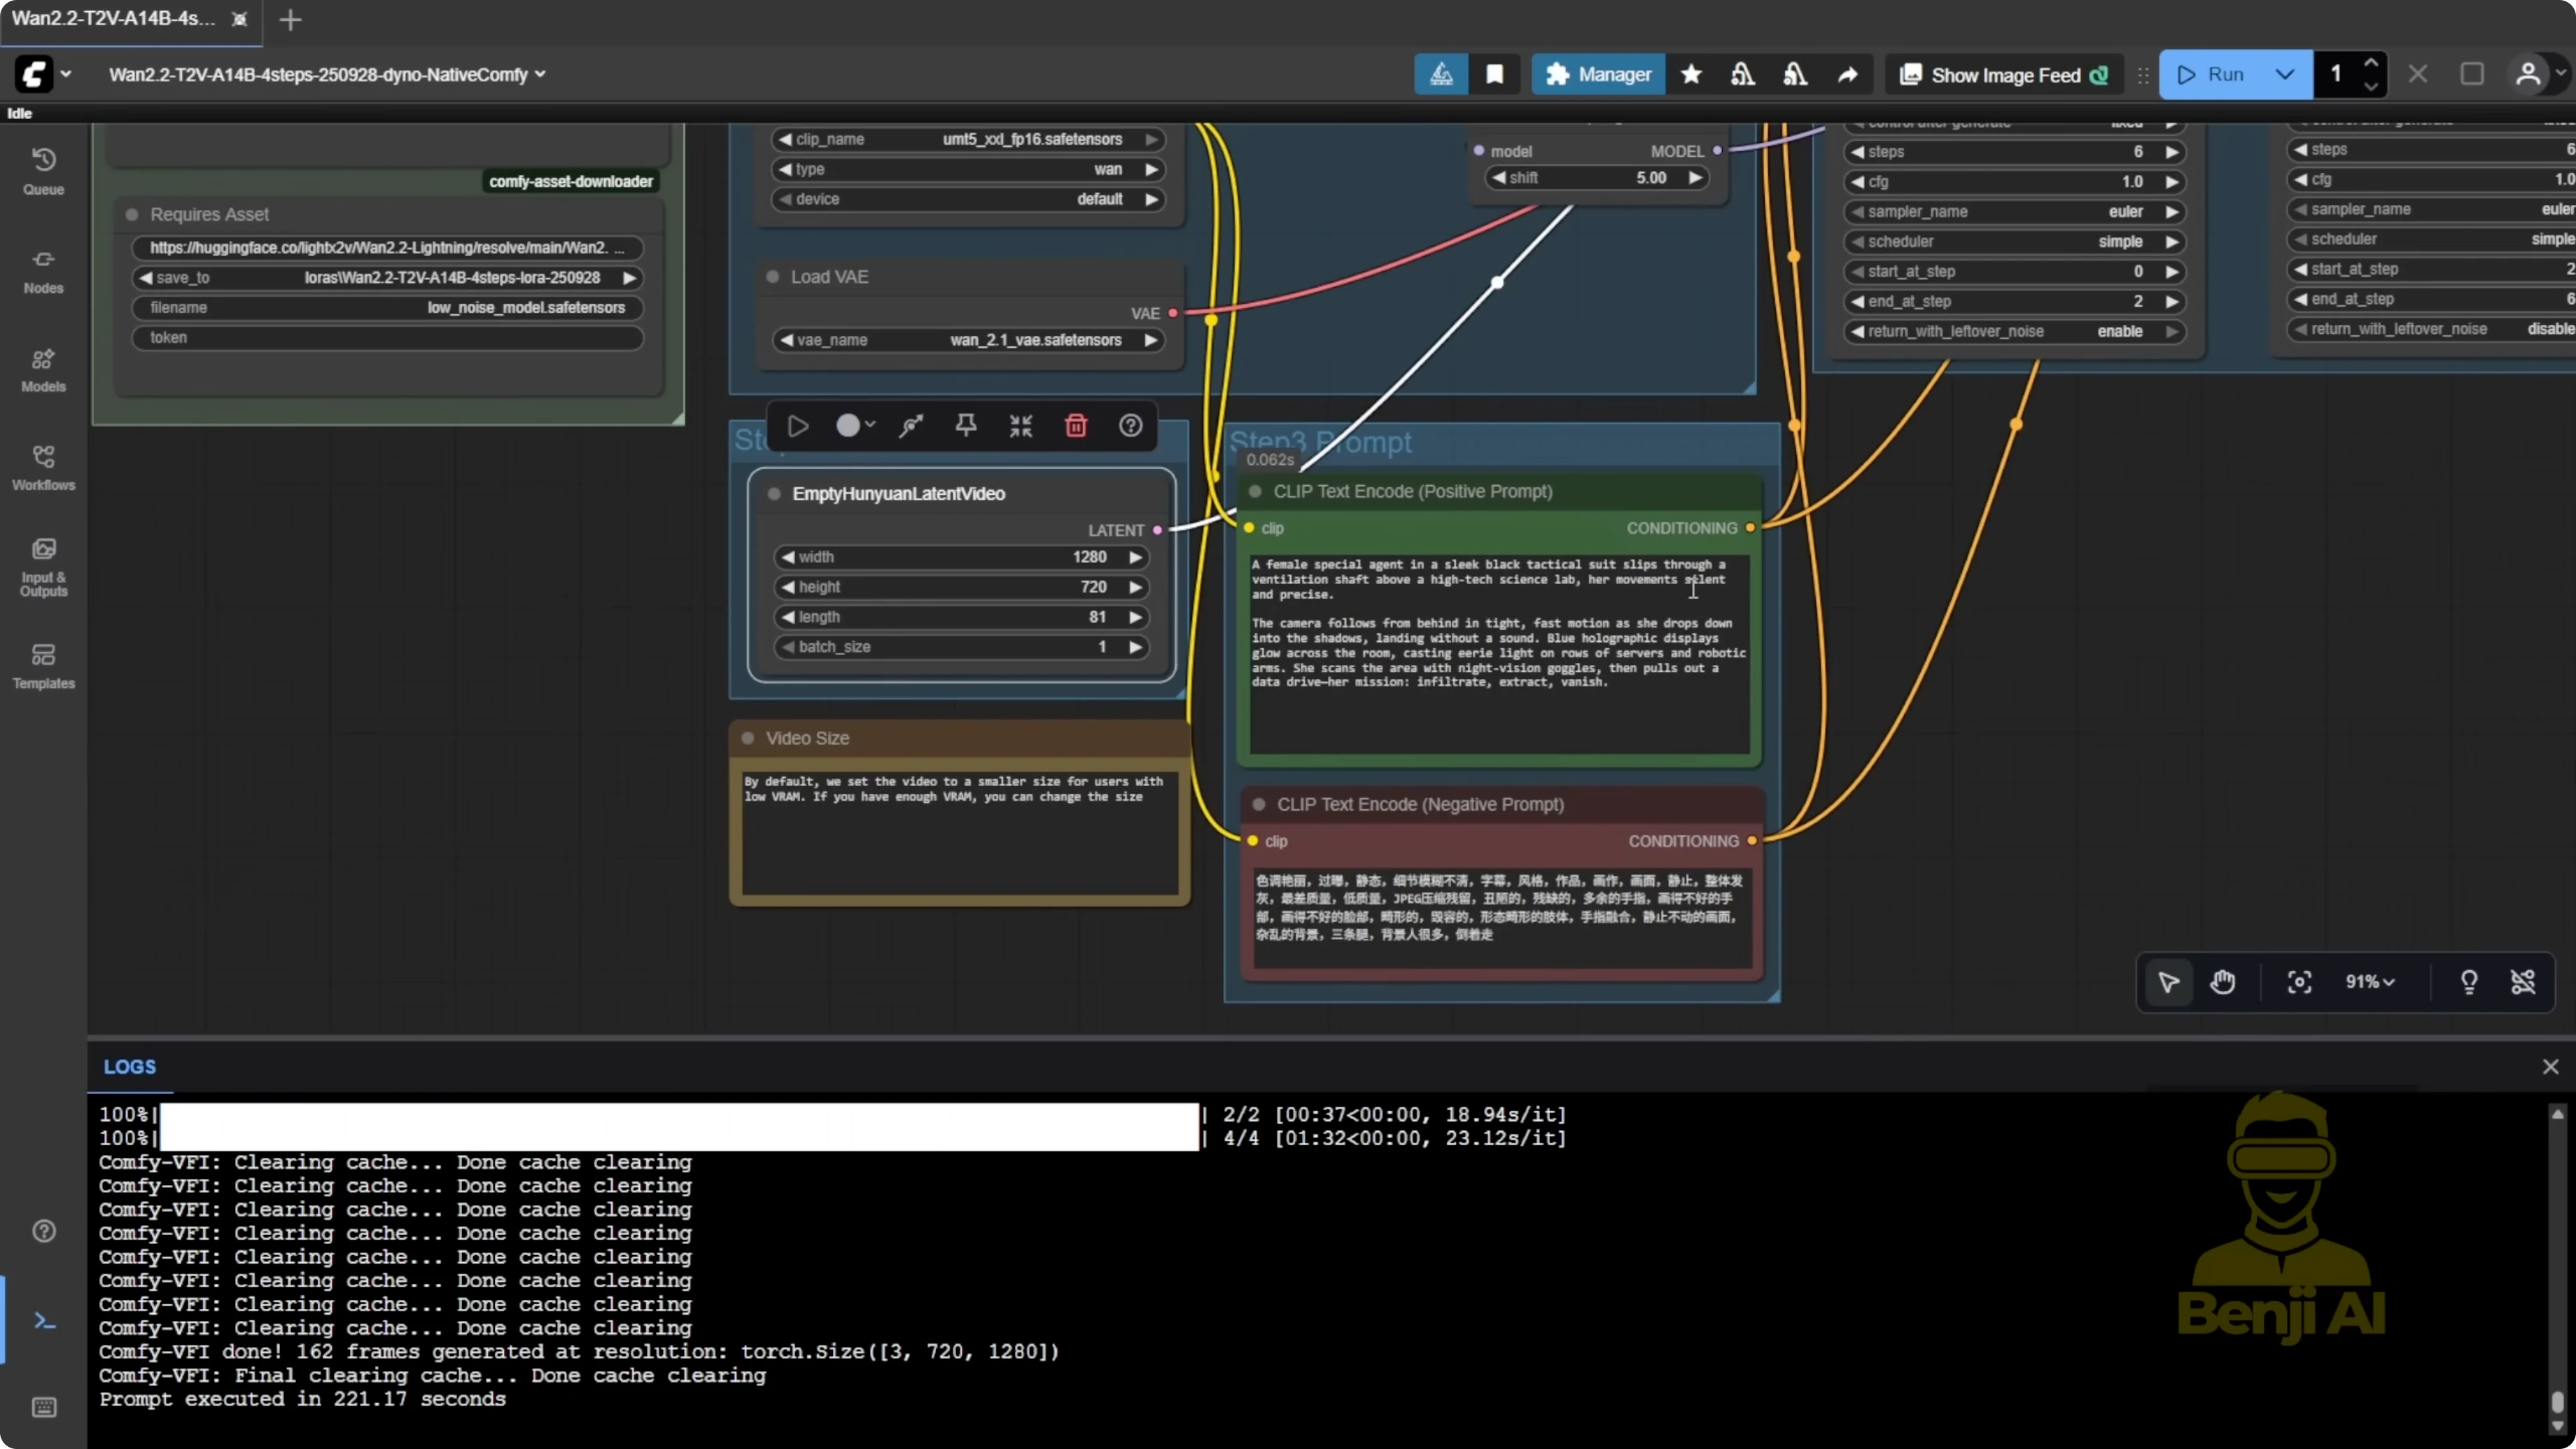This screenshot has width=2576, height=1449.
Task: Open the Manager panel
Action: click(1597, 74)
